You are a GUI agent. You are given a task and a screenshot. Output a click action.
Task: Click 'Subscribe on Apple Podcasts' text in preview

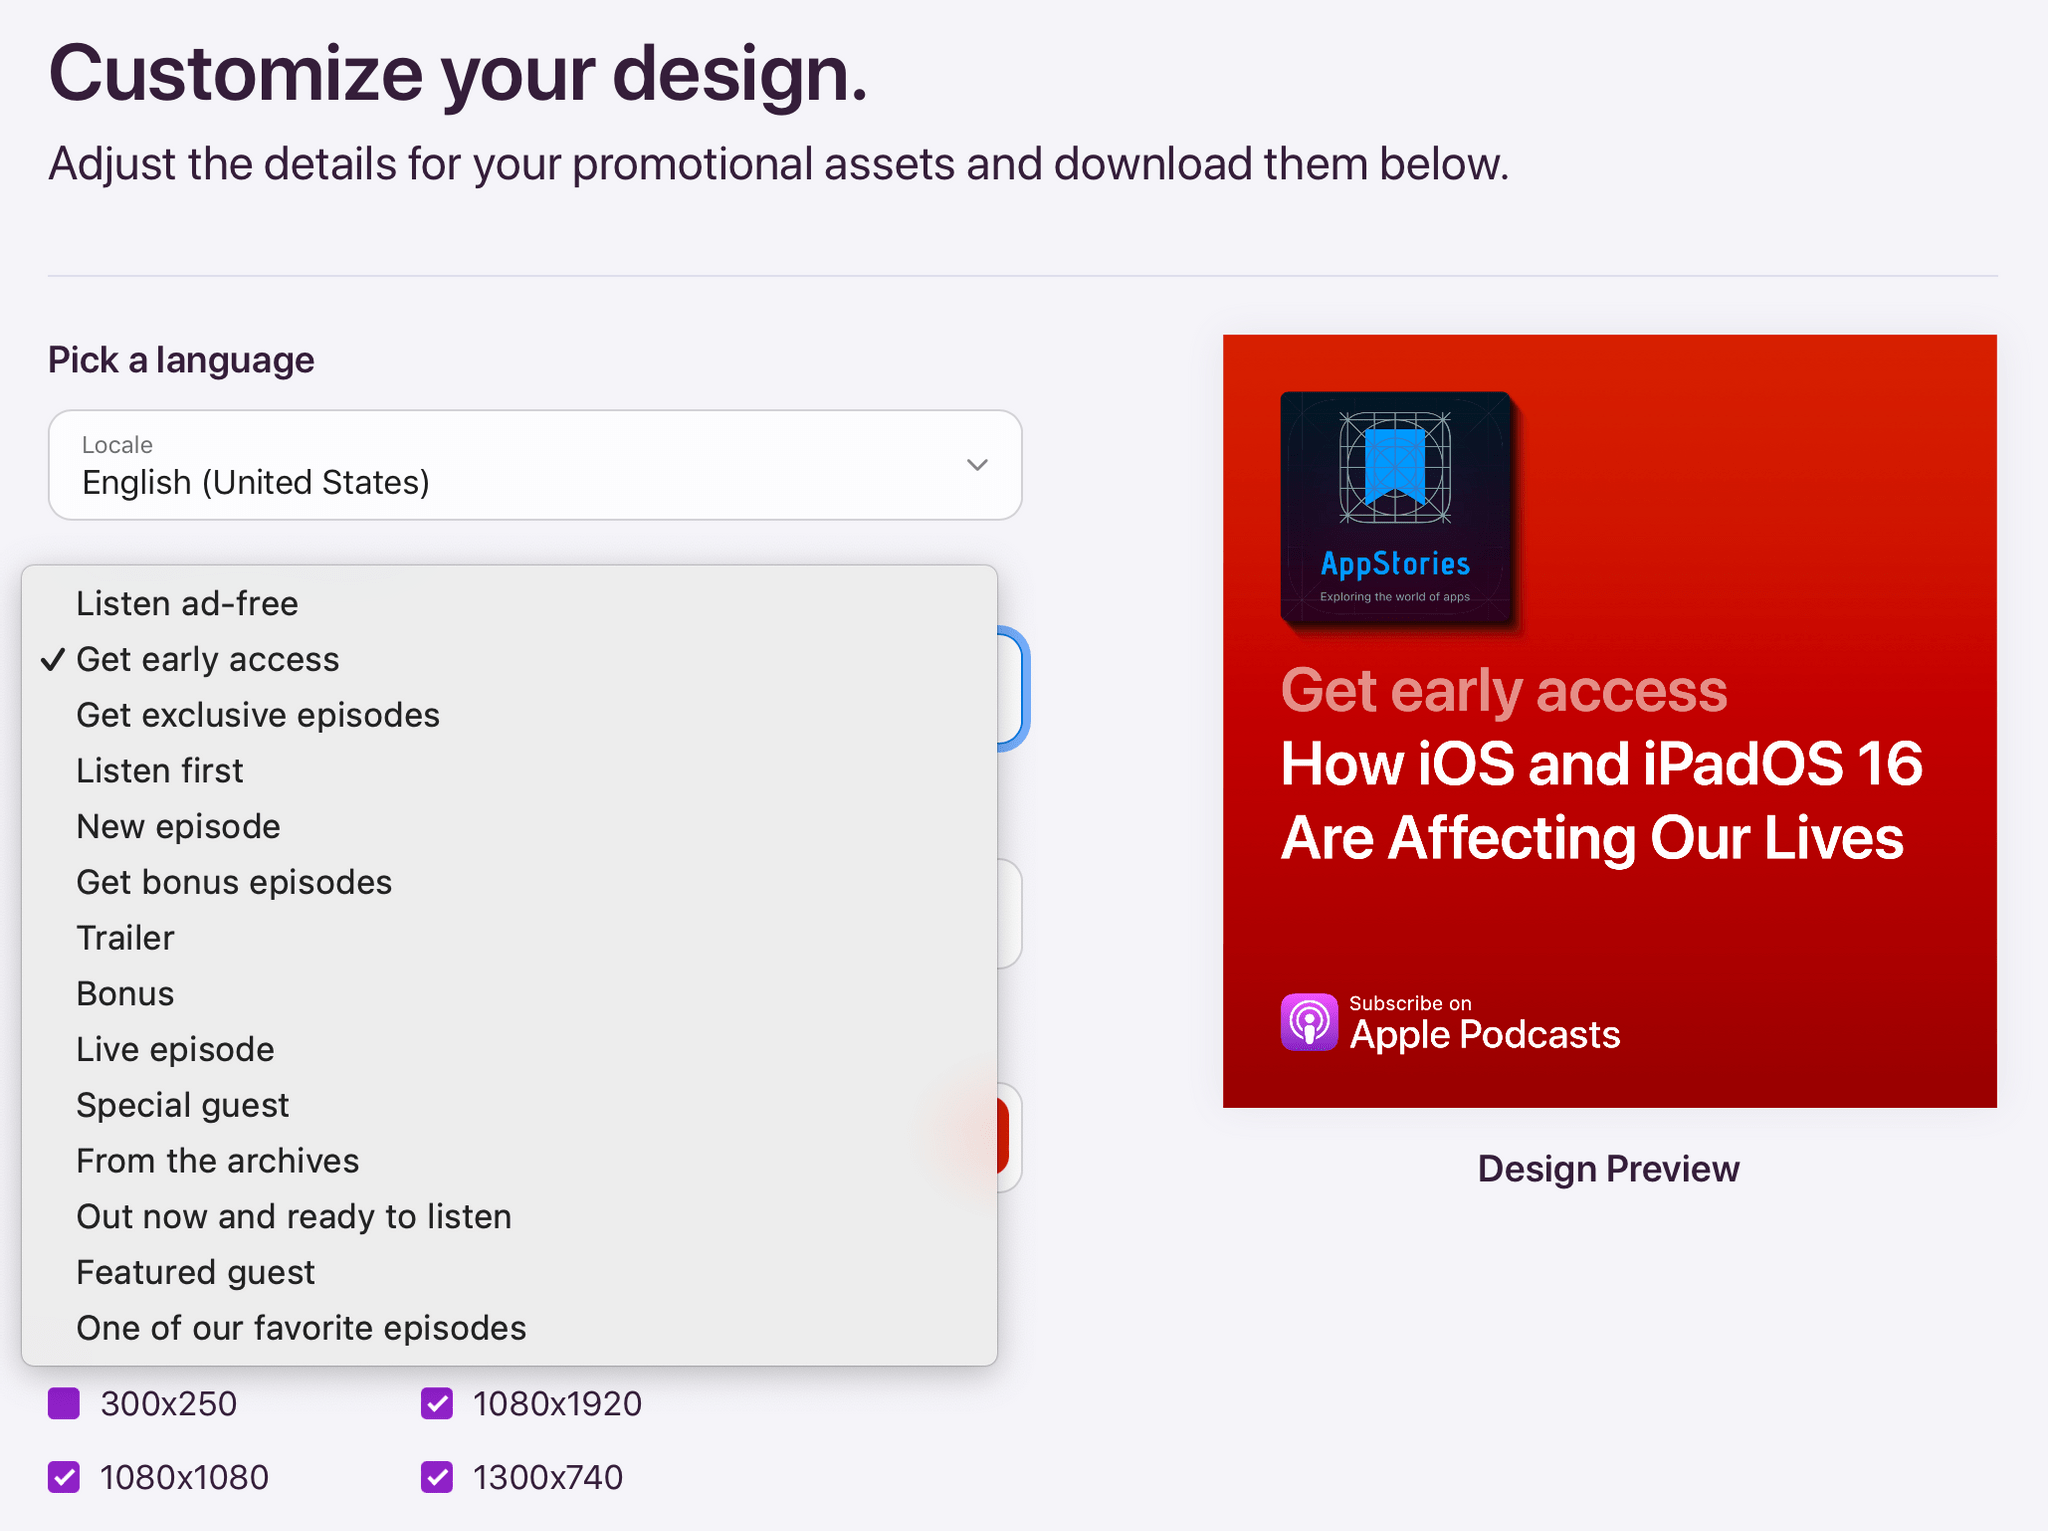click(x=1484, y=1023)
